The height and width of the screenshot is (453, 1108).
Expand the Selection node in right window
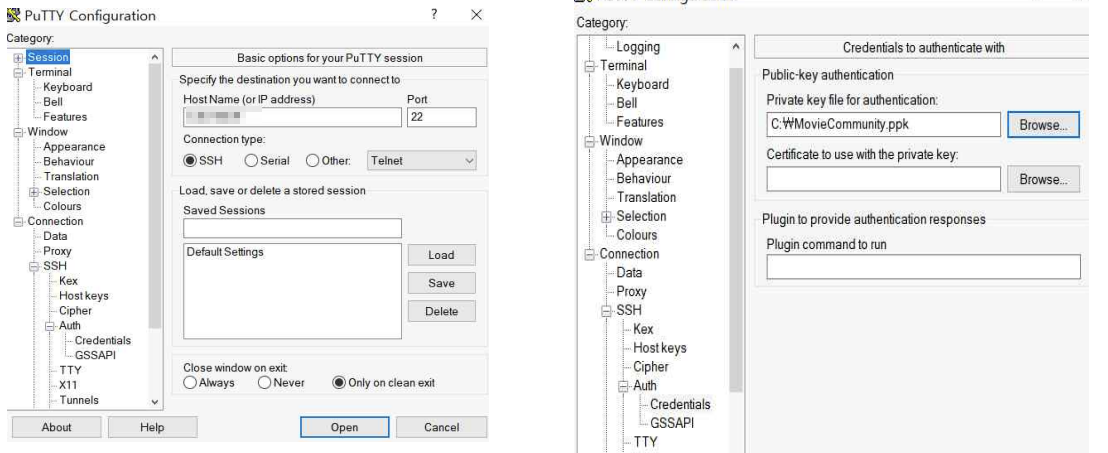[x=606, y=216]
